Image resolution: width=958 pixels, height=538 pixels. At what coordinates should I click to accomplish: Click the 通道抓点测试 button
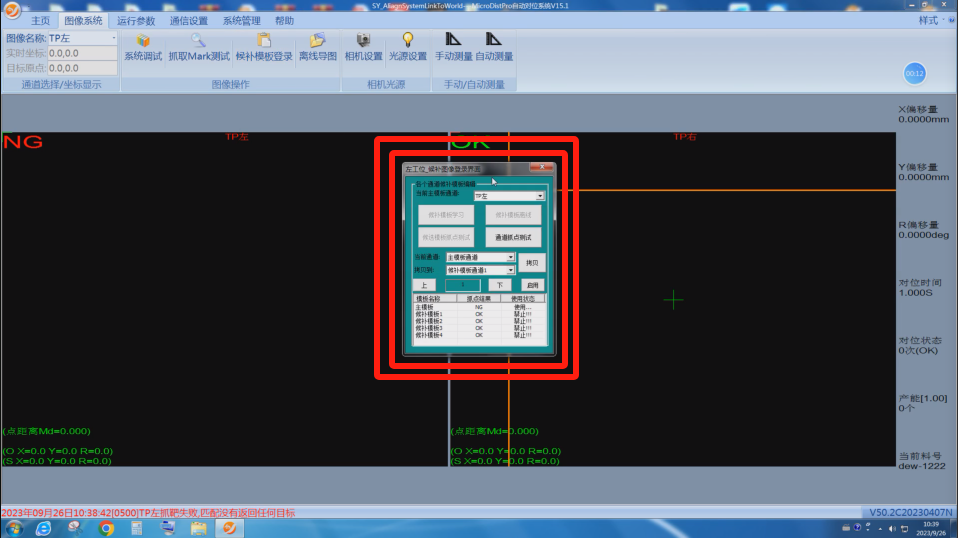[513, 238]
